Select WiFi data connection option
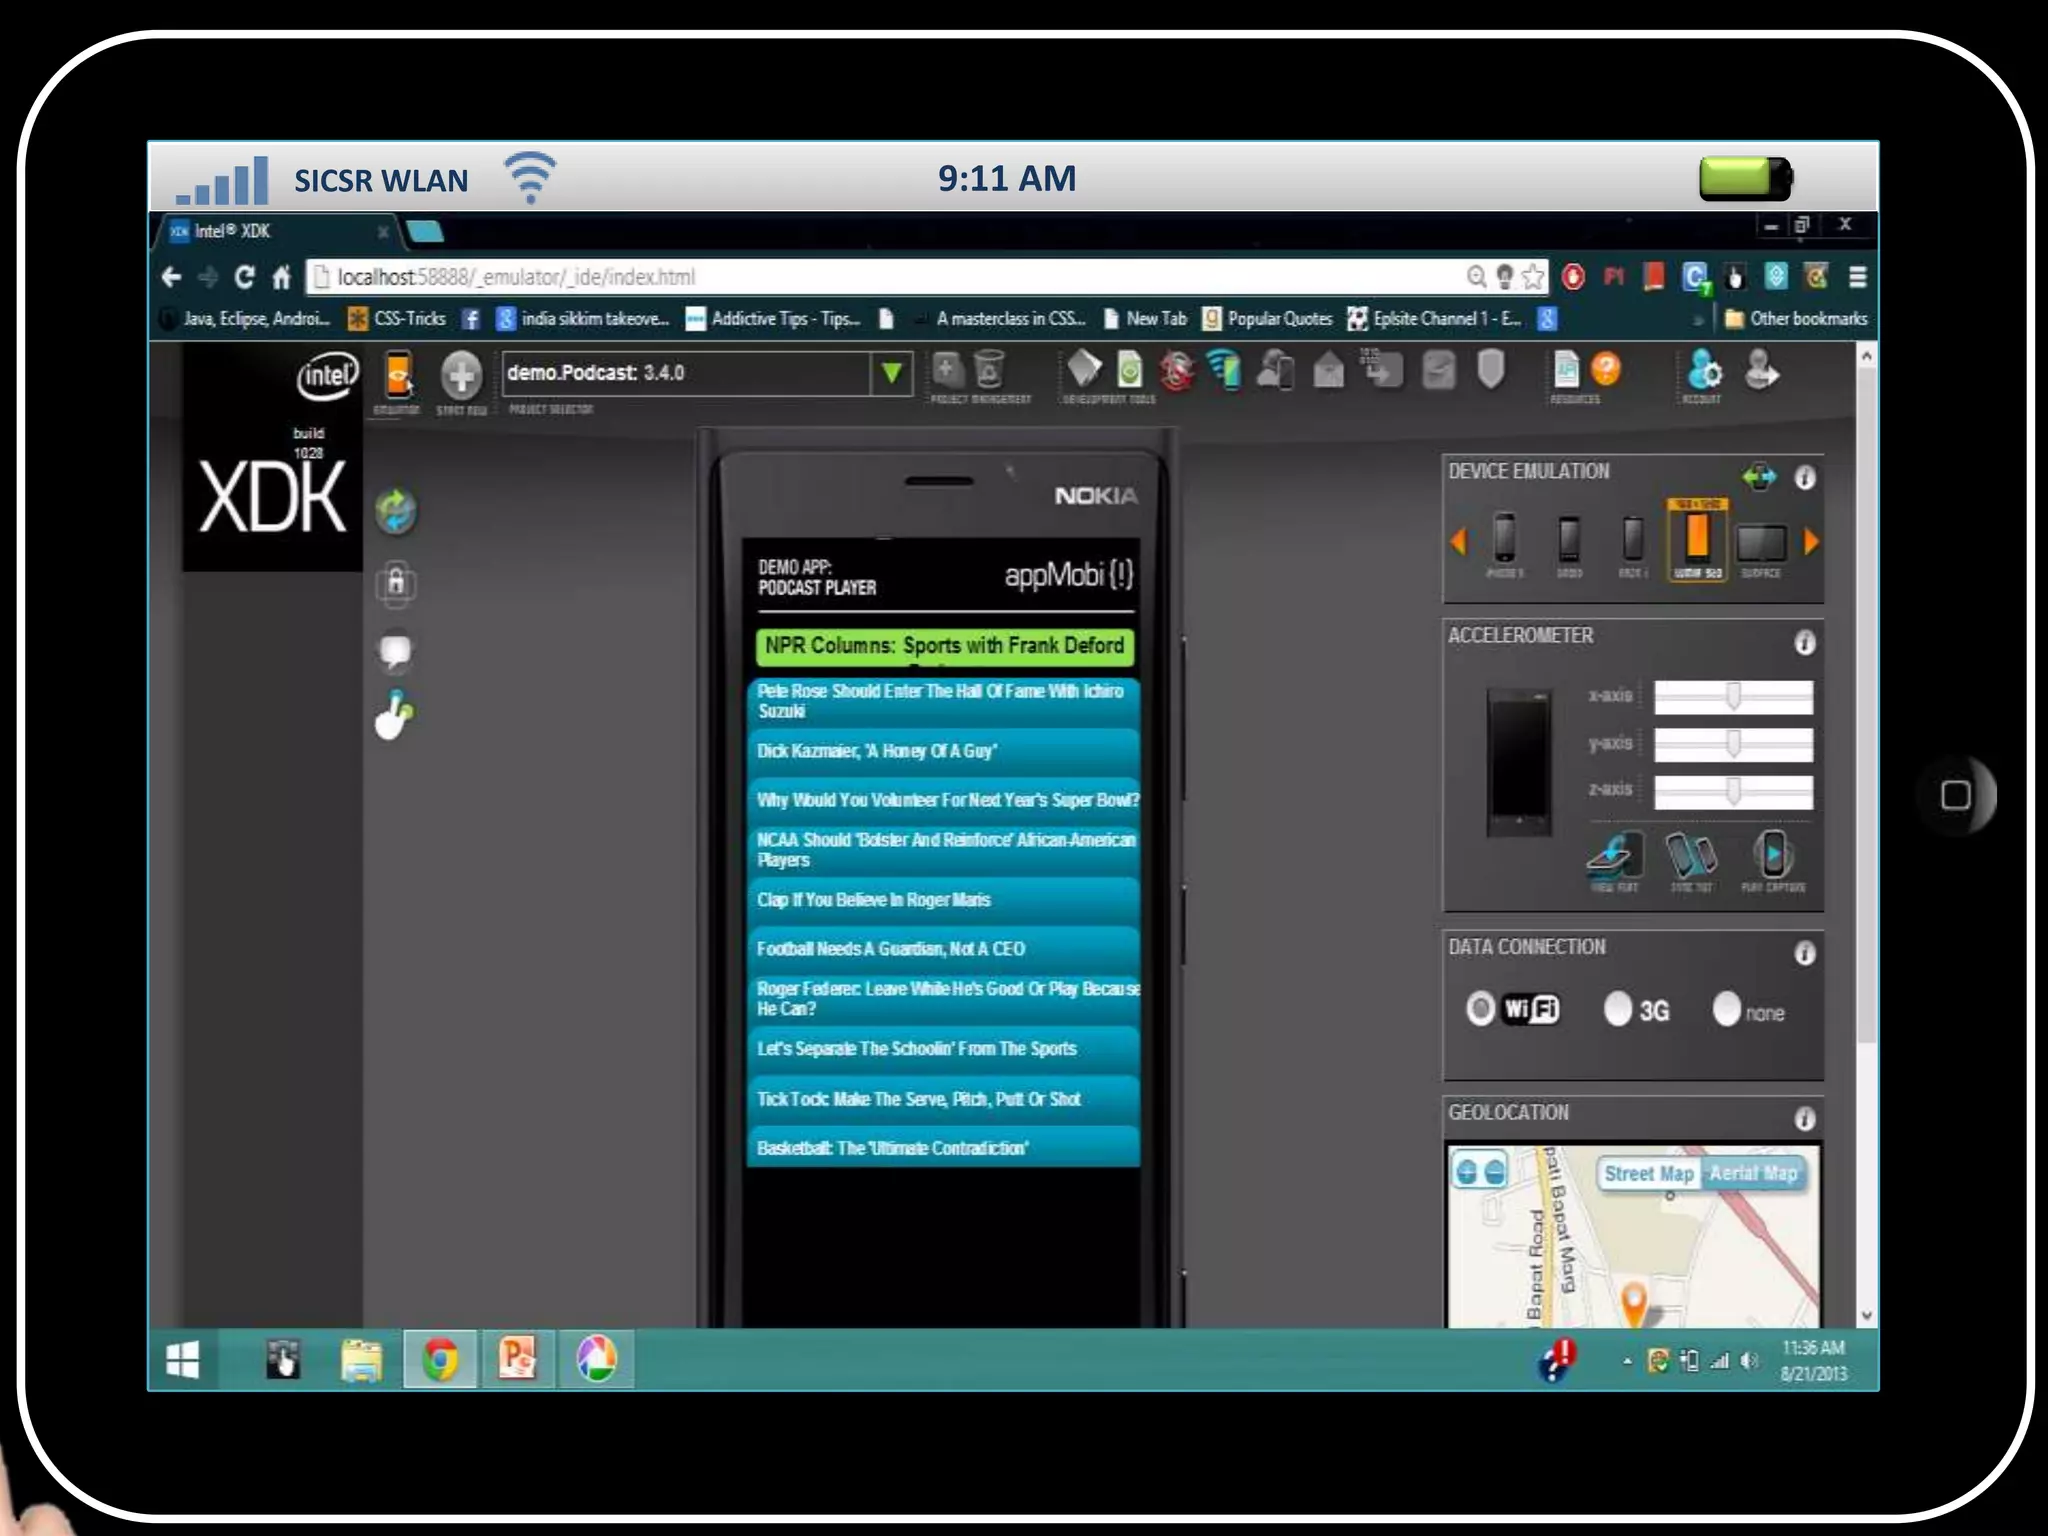Image resolution: width=2048 pixels, height=1536 pixels. (x=1481, y=1009)
